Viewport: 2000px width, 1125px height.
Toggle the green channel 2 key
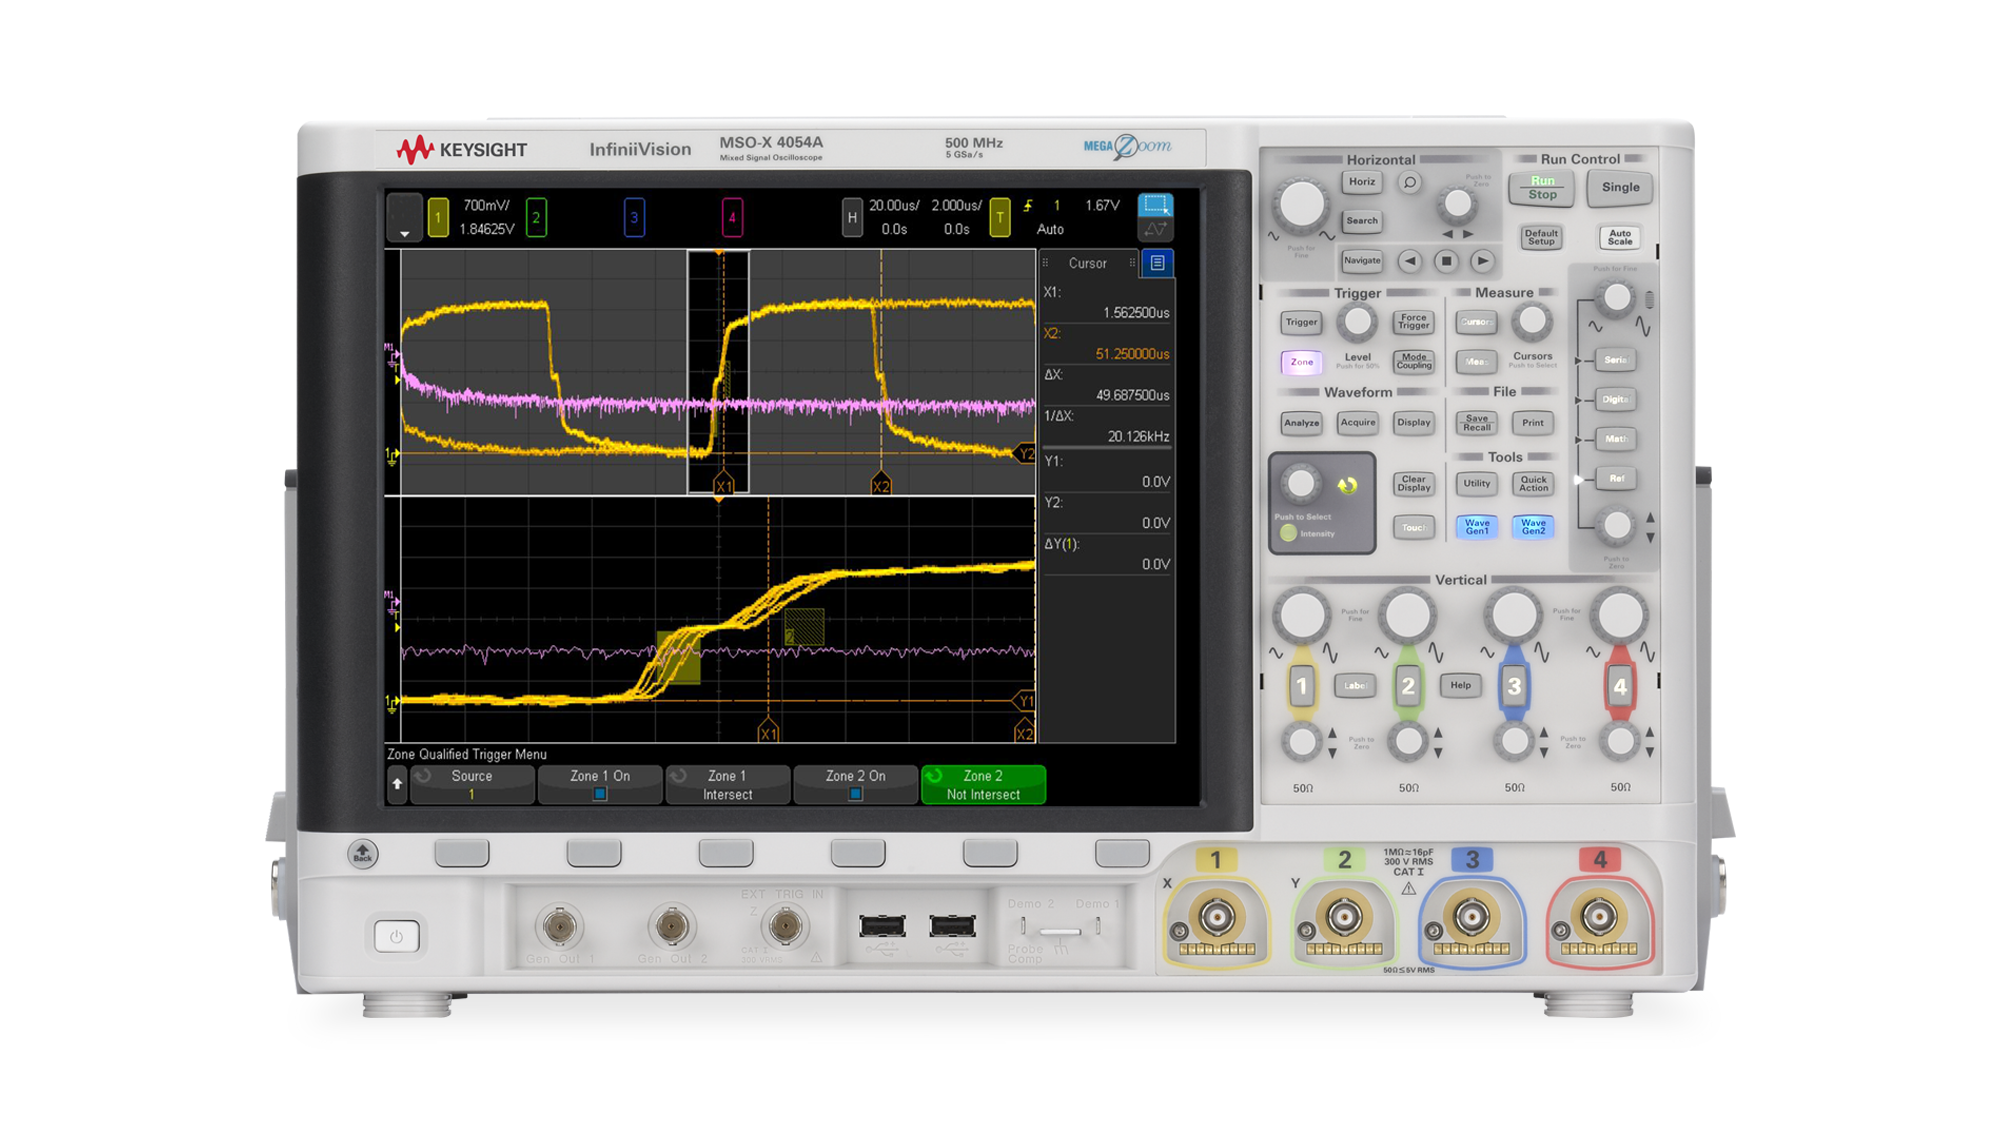click(x=1407, y=687)
